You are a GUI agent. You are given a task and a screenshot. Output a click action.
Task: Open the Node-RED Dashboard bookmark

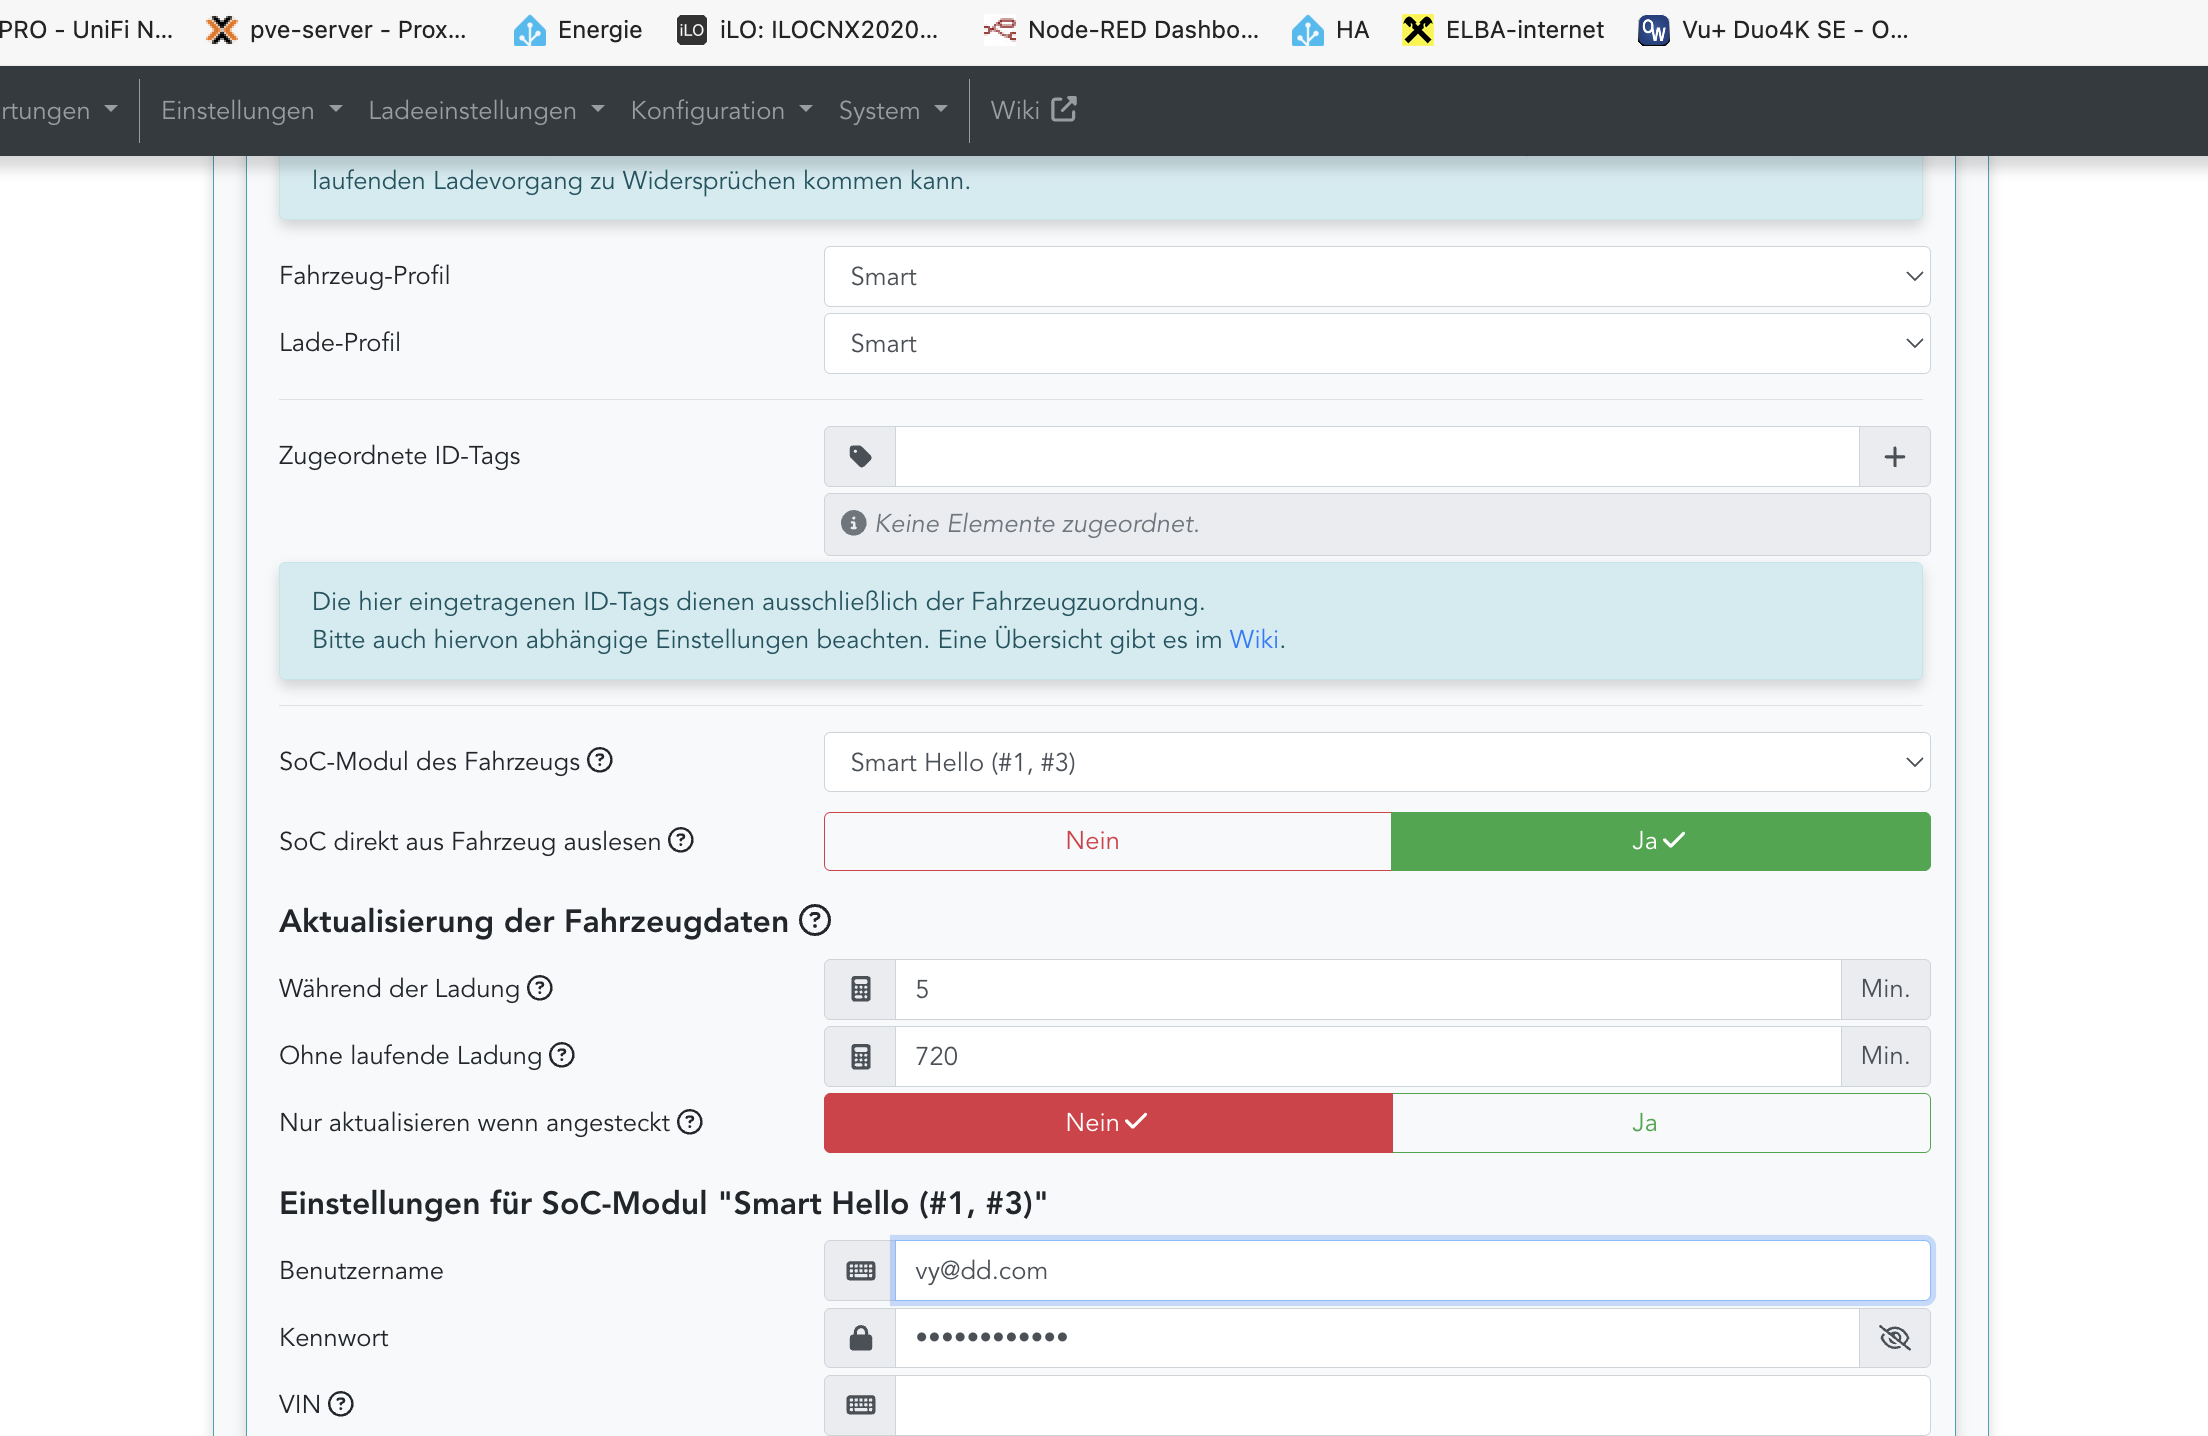[x=1122, y=30]
